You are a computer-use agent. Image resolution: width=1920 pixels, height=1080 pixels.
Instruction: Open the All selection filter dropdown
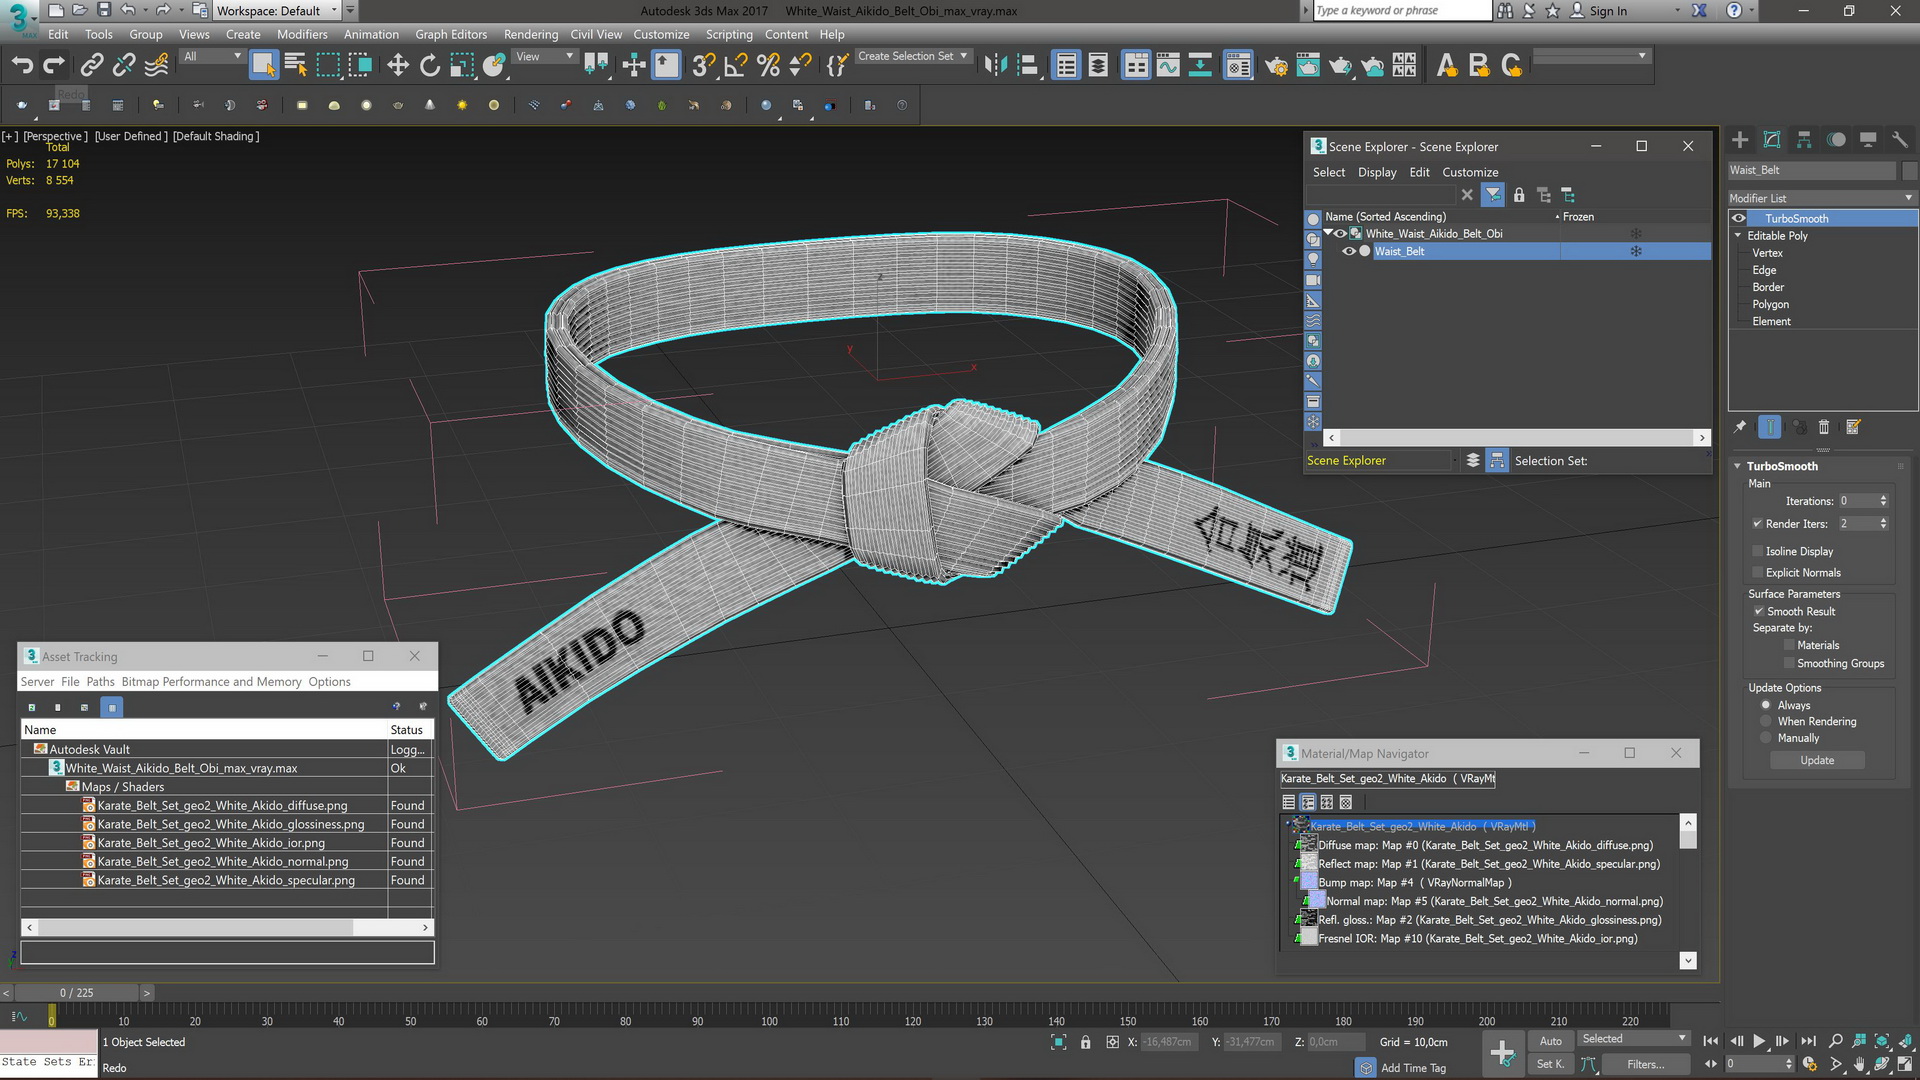click(x=212, y=56)
